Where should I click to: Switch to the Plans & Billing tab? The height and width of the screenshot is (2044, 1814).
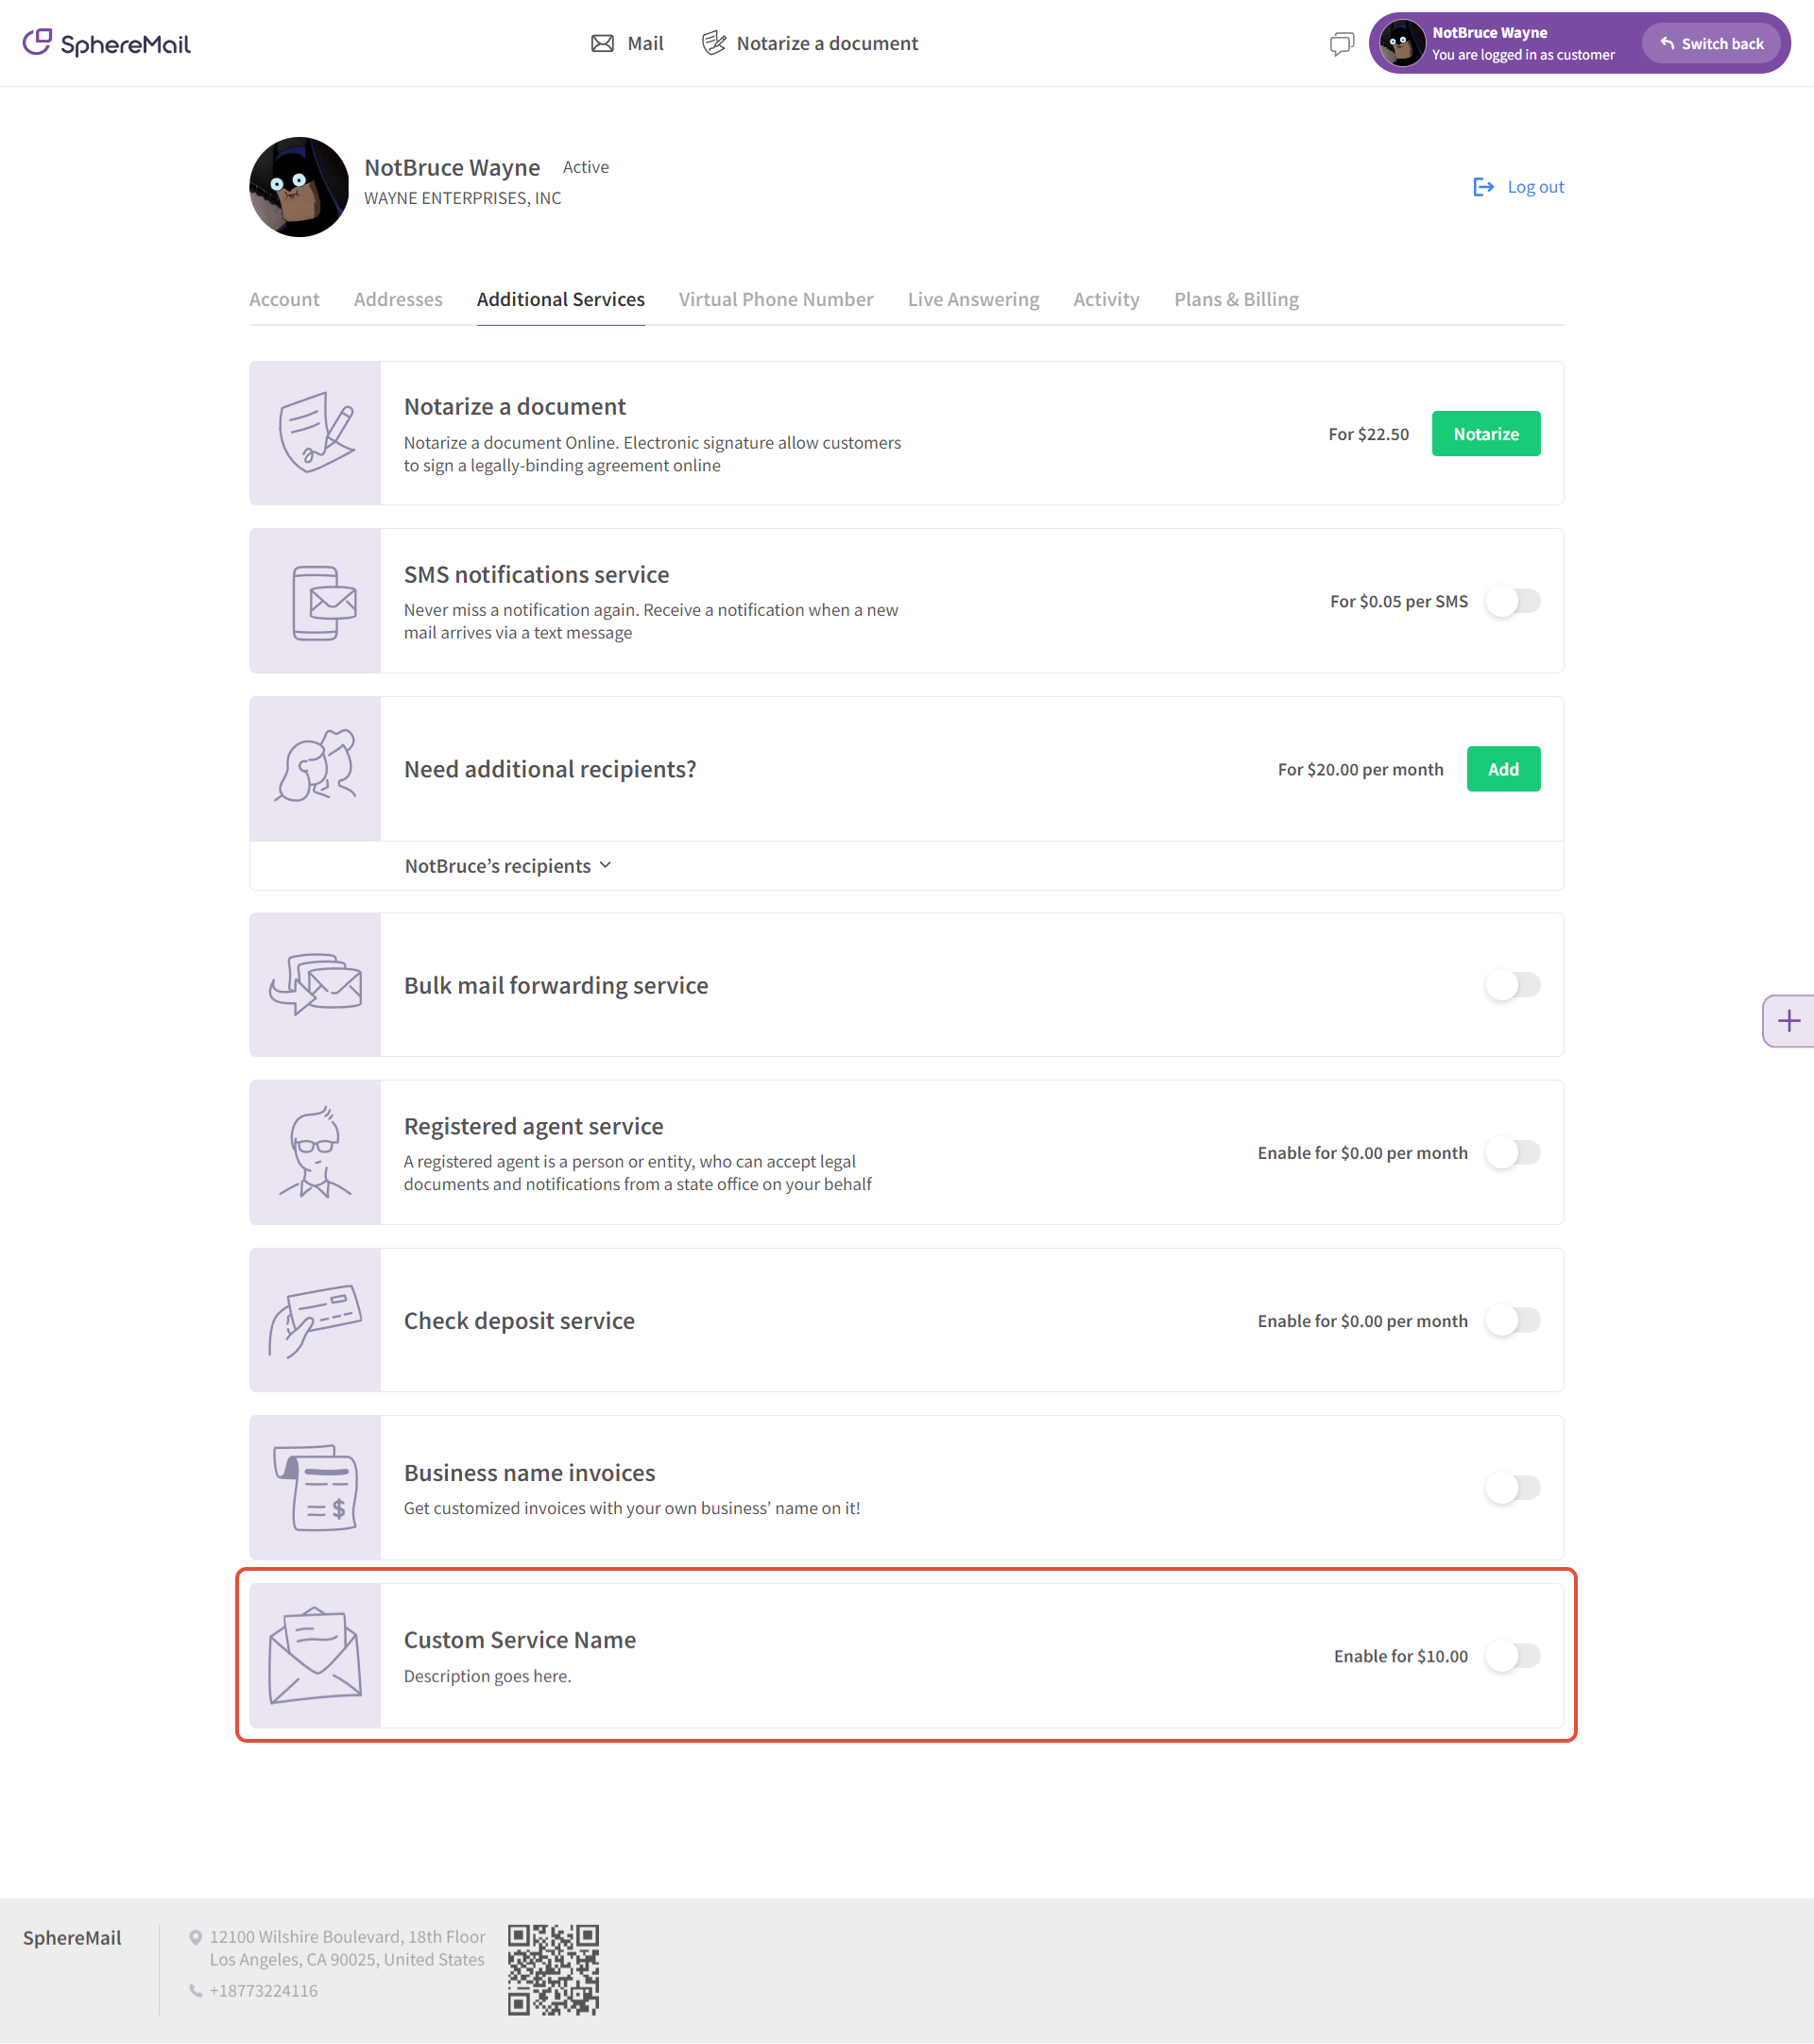[1236, 300]
